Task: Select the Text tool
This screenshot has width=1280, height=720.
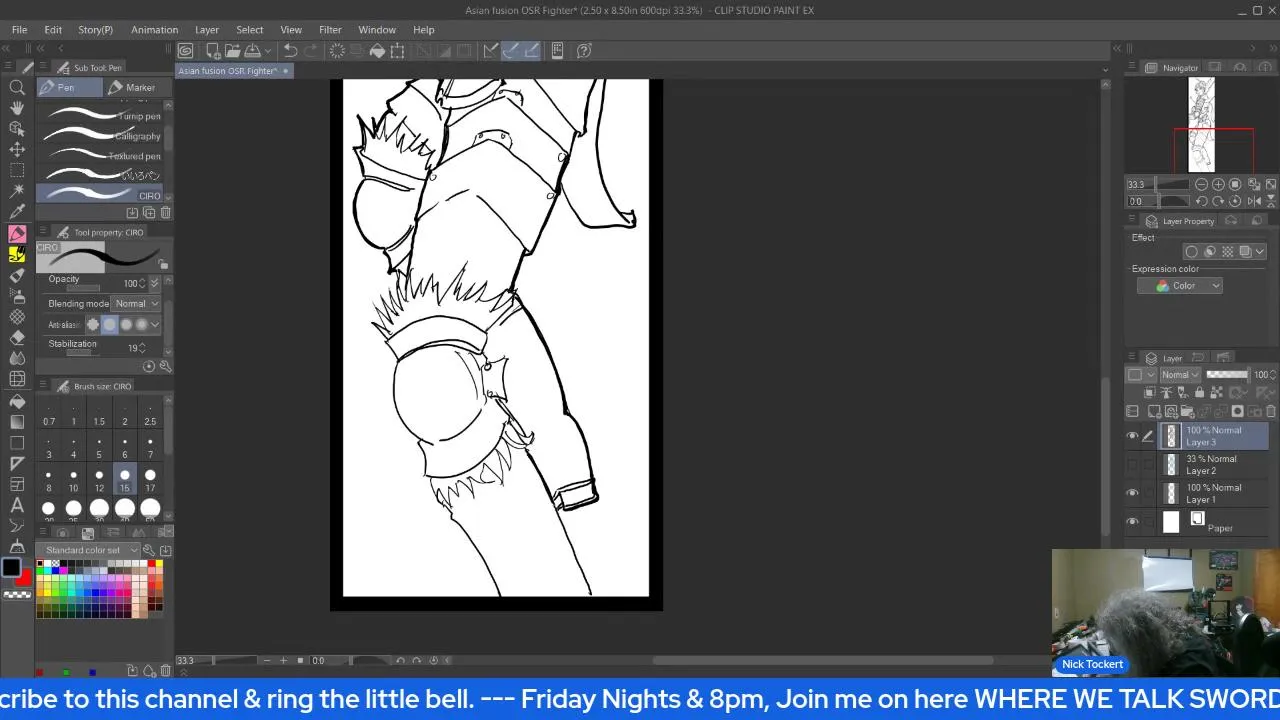Action: point(17,506)
